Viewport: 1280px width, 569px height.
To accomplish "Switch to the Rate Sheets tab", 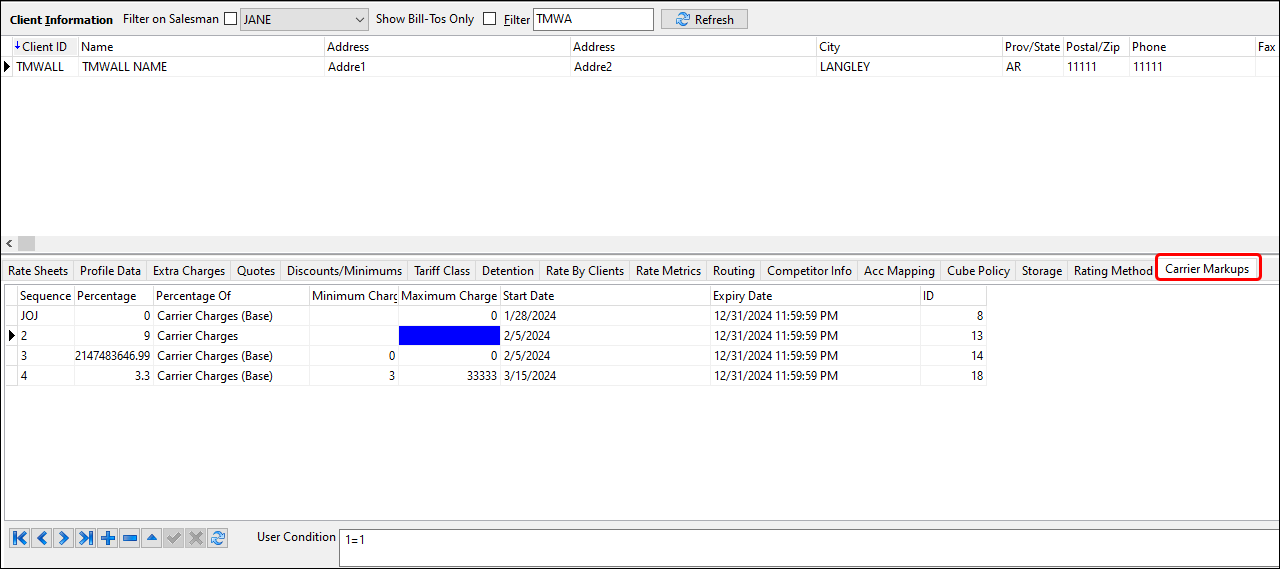I will tap(38, 271).
